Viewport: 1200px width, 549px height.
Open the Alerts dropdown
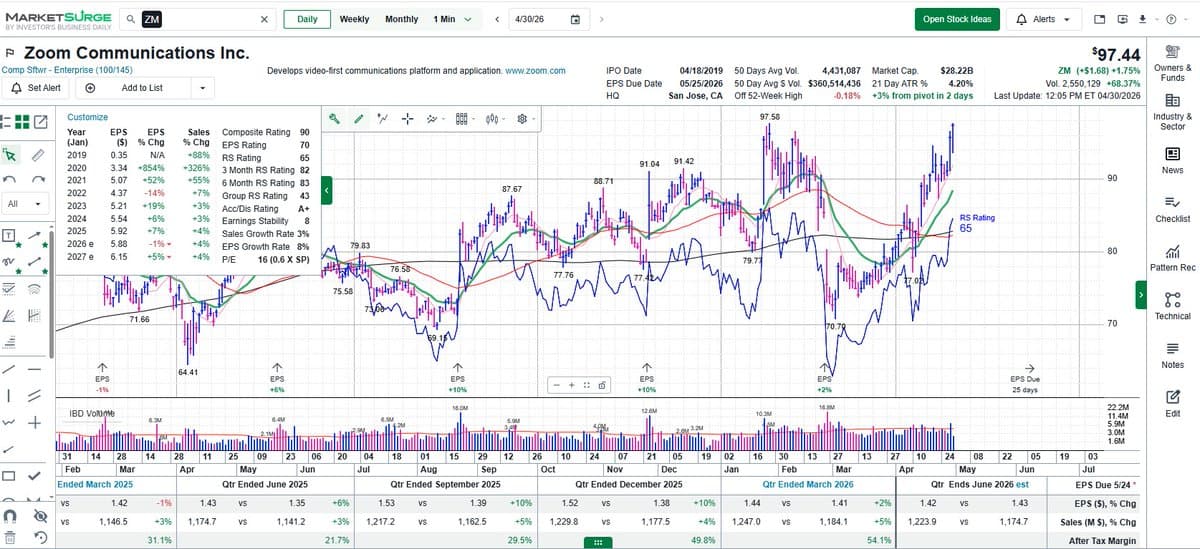pyautogui.click(x=1043, y=19)
